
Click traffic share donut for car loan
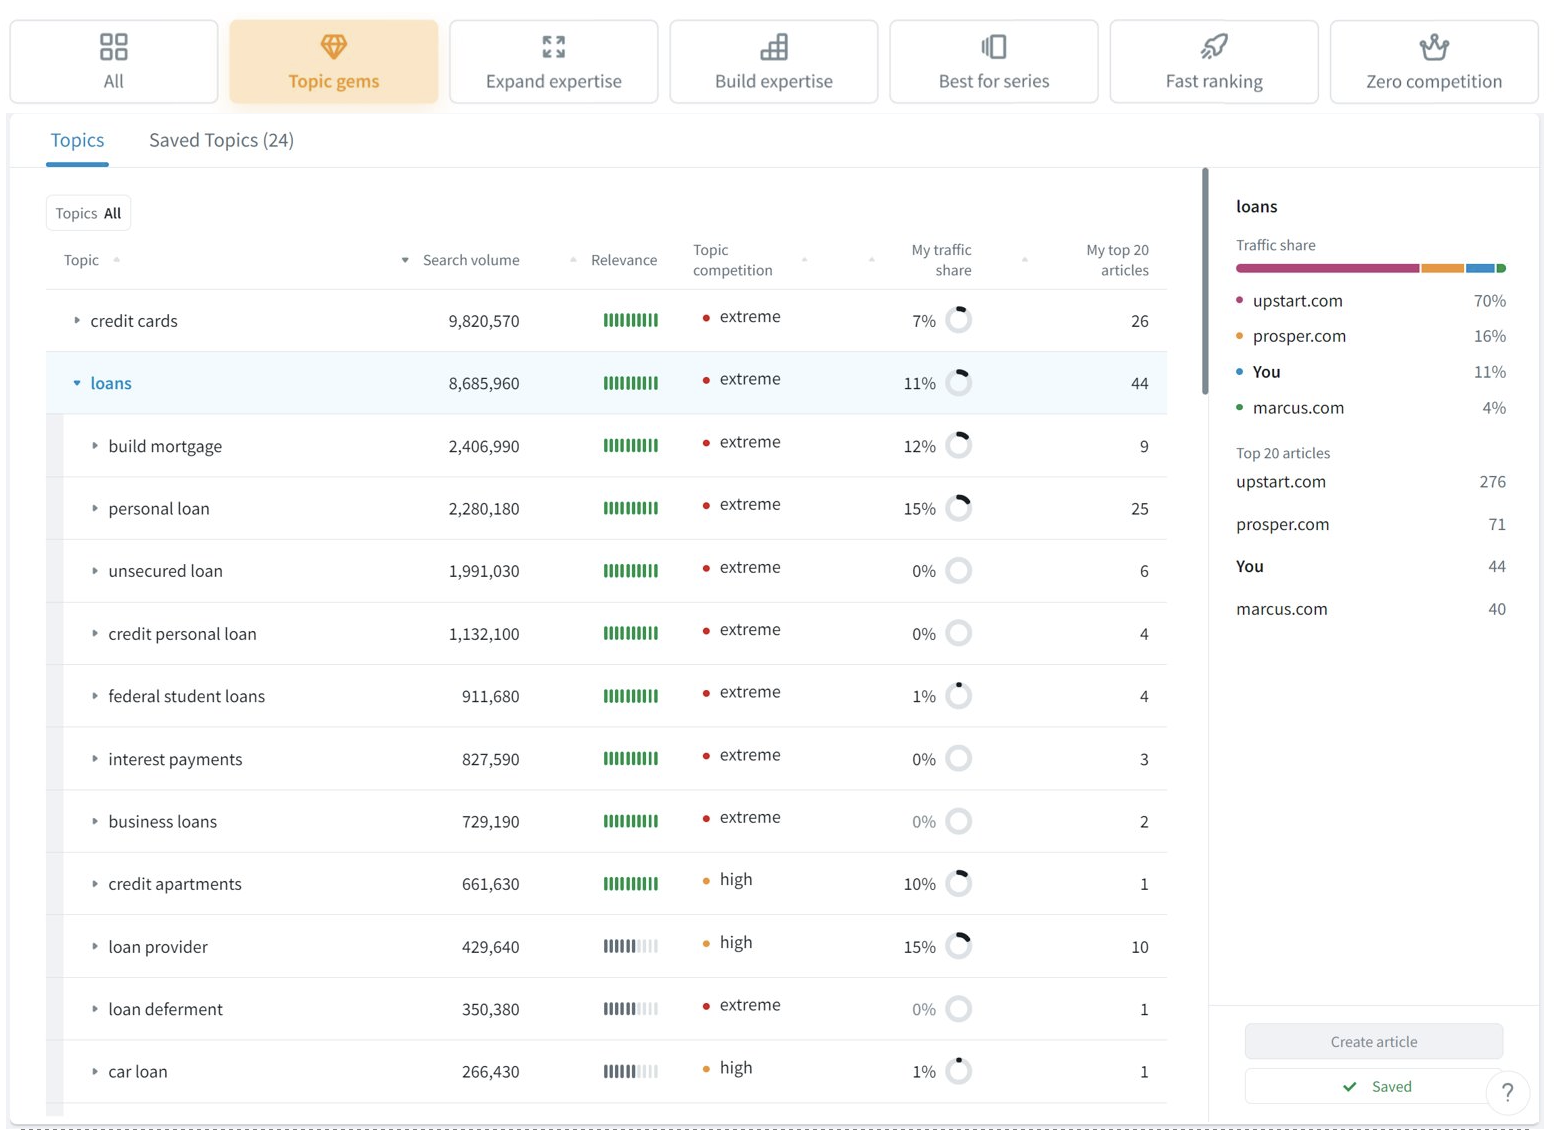(x=958, y=1071)
